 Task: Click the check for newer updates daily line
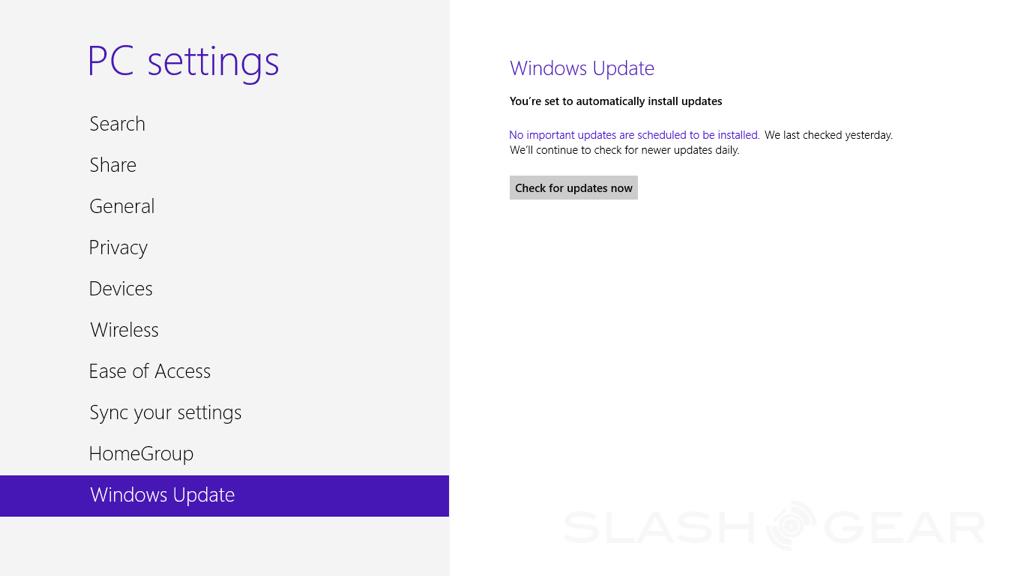tap(624, 150)
